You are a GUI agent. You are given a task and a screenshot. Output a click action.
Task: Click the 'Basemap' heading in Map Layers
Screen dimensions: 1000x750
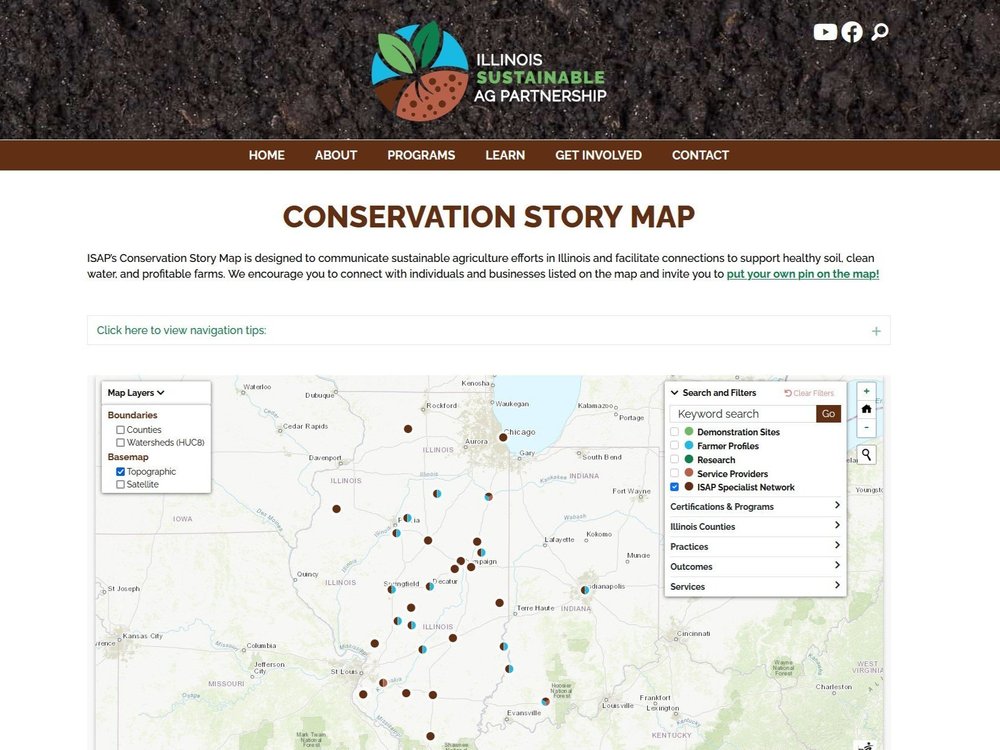128,457
